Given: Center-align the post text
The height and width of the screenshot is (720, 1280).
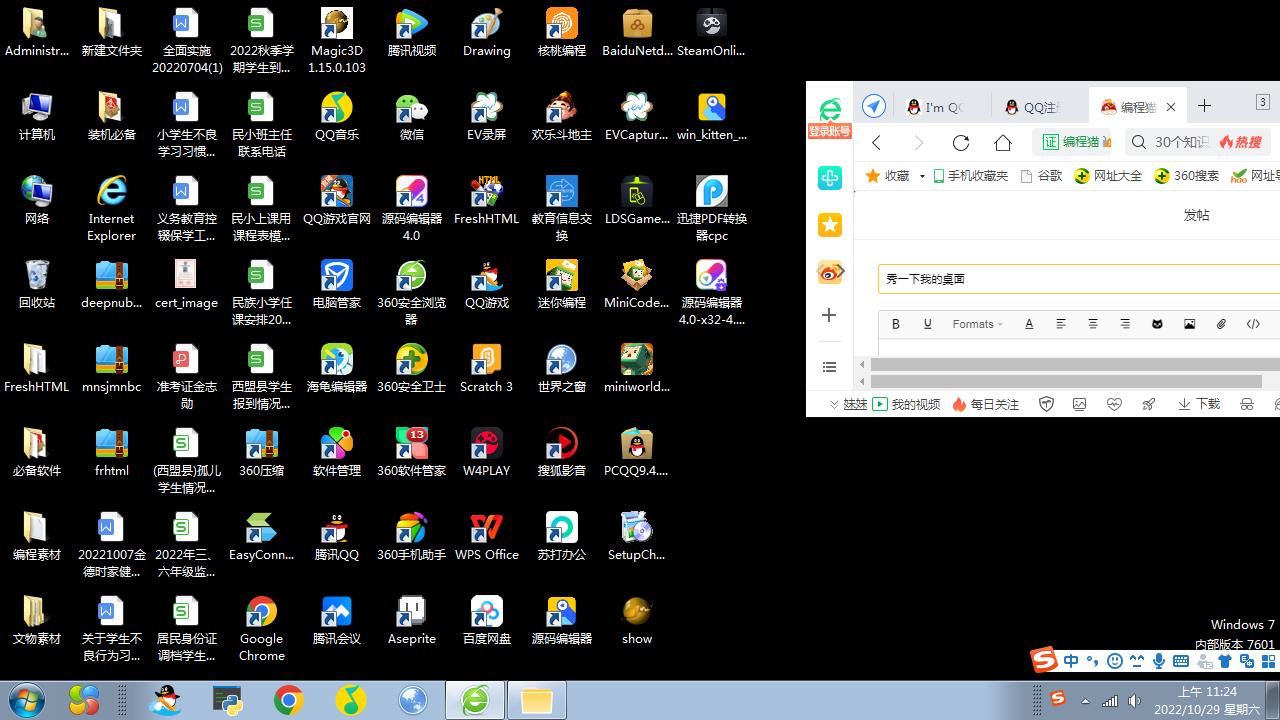Looking at the screenshot, I should tap(1093, 324).
